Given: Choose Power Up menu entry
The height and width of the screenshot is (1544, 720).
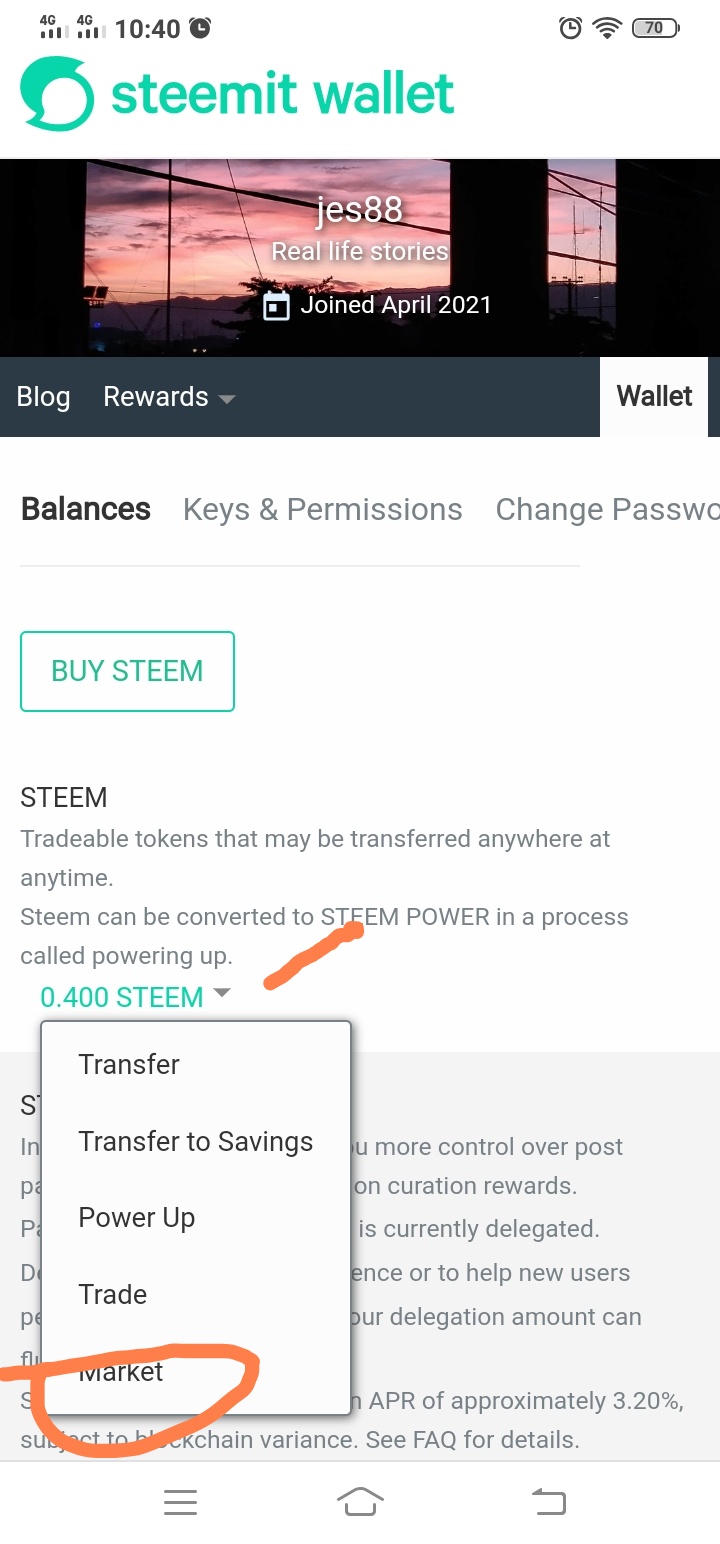Looking at the screenshot, I should [x=136, y=1218].
